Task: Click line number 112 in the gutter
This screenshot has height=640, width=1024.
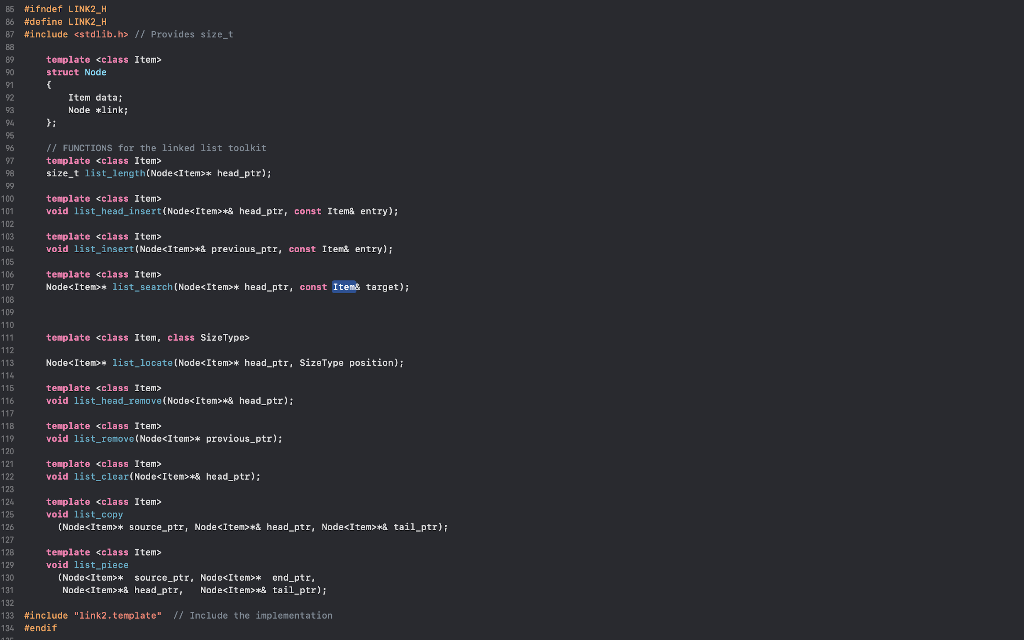Action: (8, 351)
